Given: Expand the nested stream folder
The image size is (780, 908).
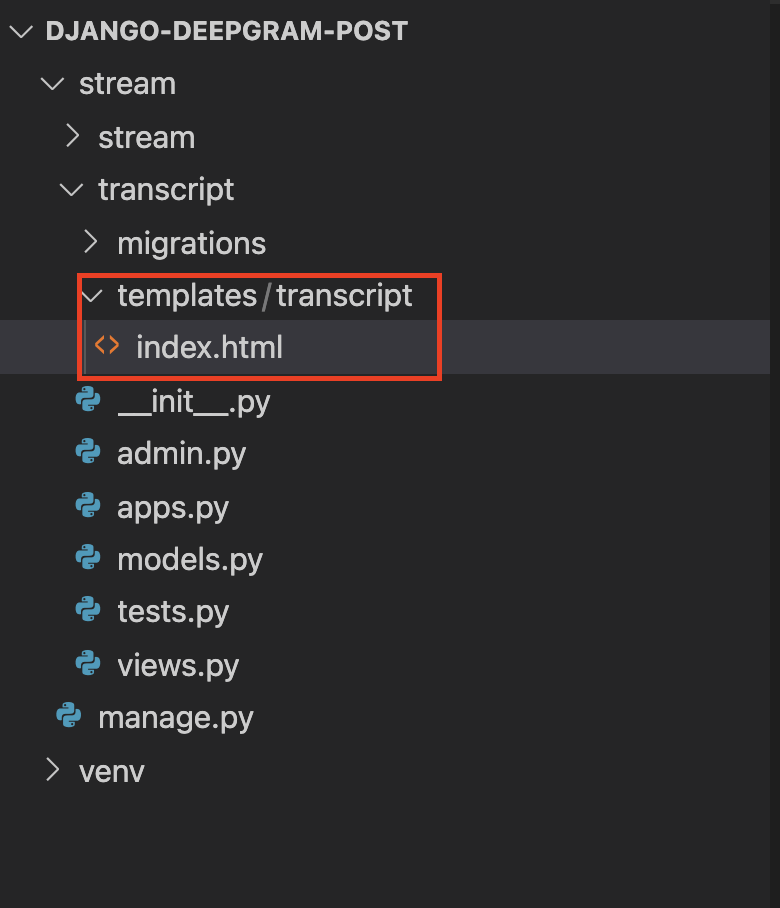Looking at the screenshot, I should point(72,136).
